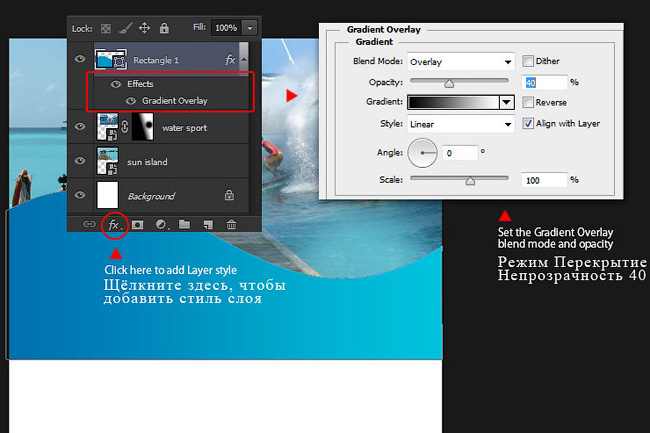Screen dimensions: 650x433
Task: Click the Background layer lock icon
Action: (229, 195)
